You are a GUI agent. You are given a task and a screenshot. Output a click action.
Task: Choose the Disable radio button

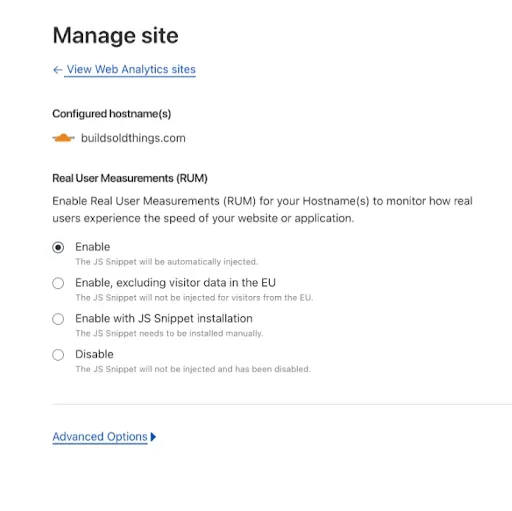coord(58,355)
